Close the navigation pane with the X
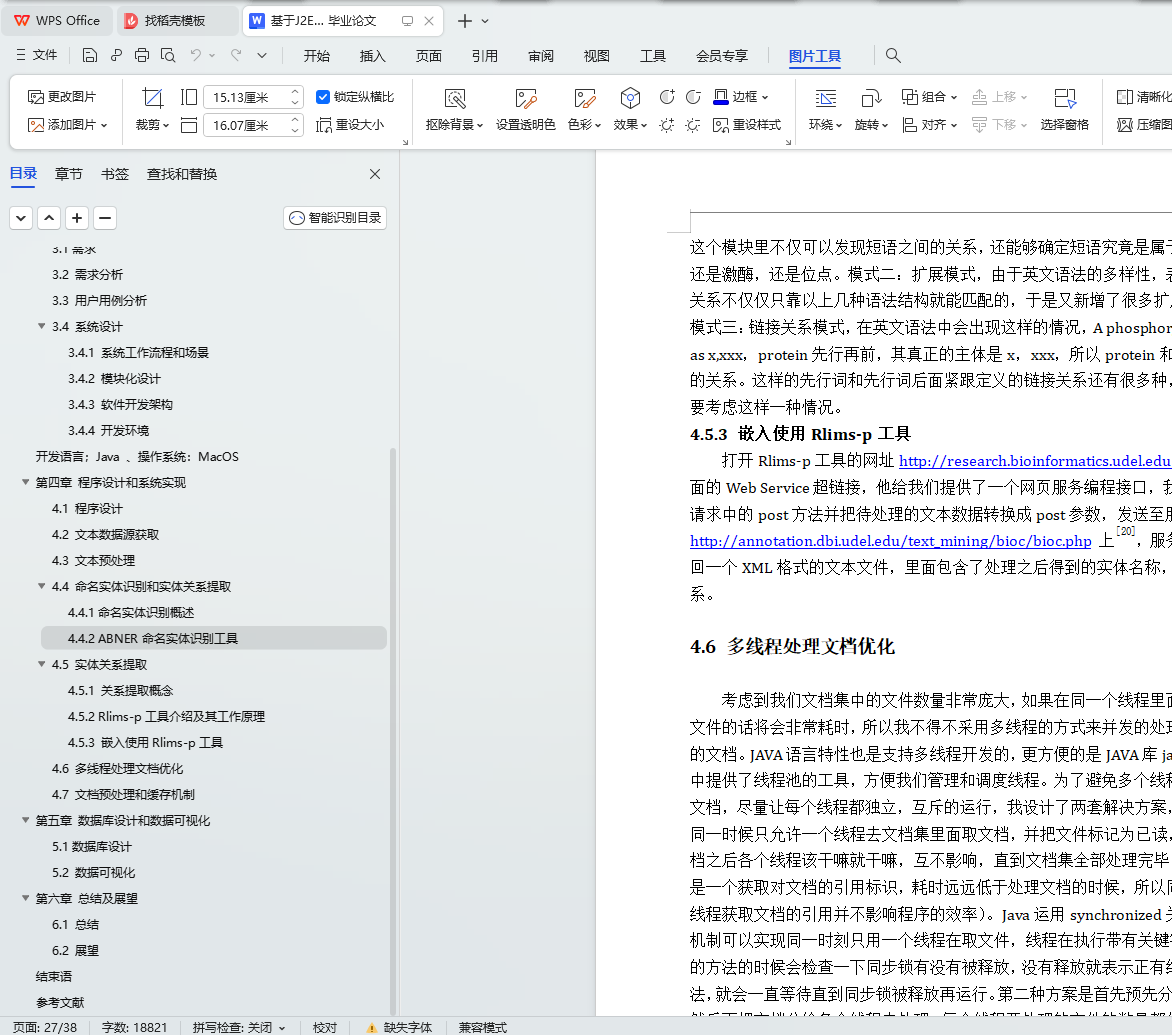The image size is (1172, 1035). (x=375, y=174)
